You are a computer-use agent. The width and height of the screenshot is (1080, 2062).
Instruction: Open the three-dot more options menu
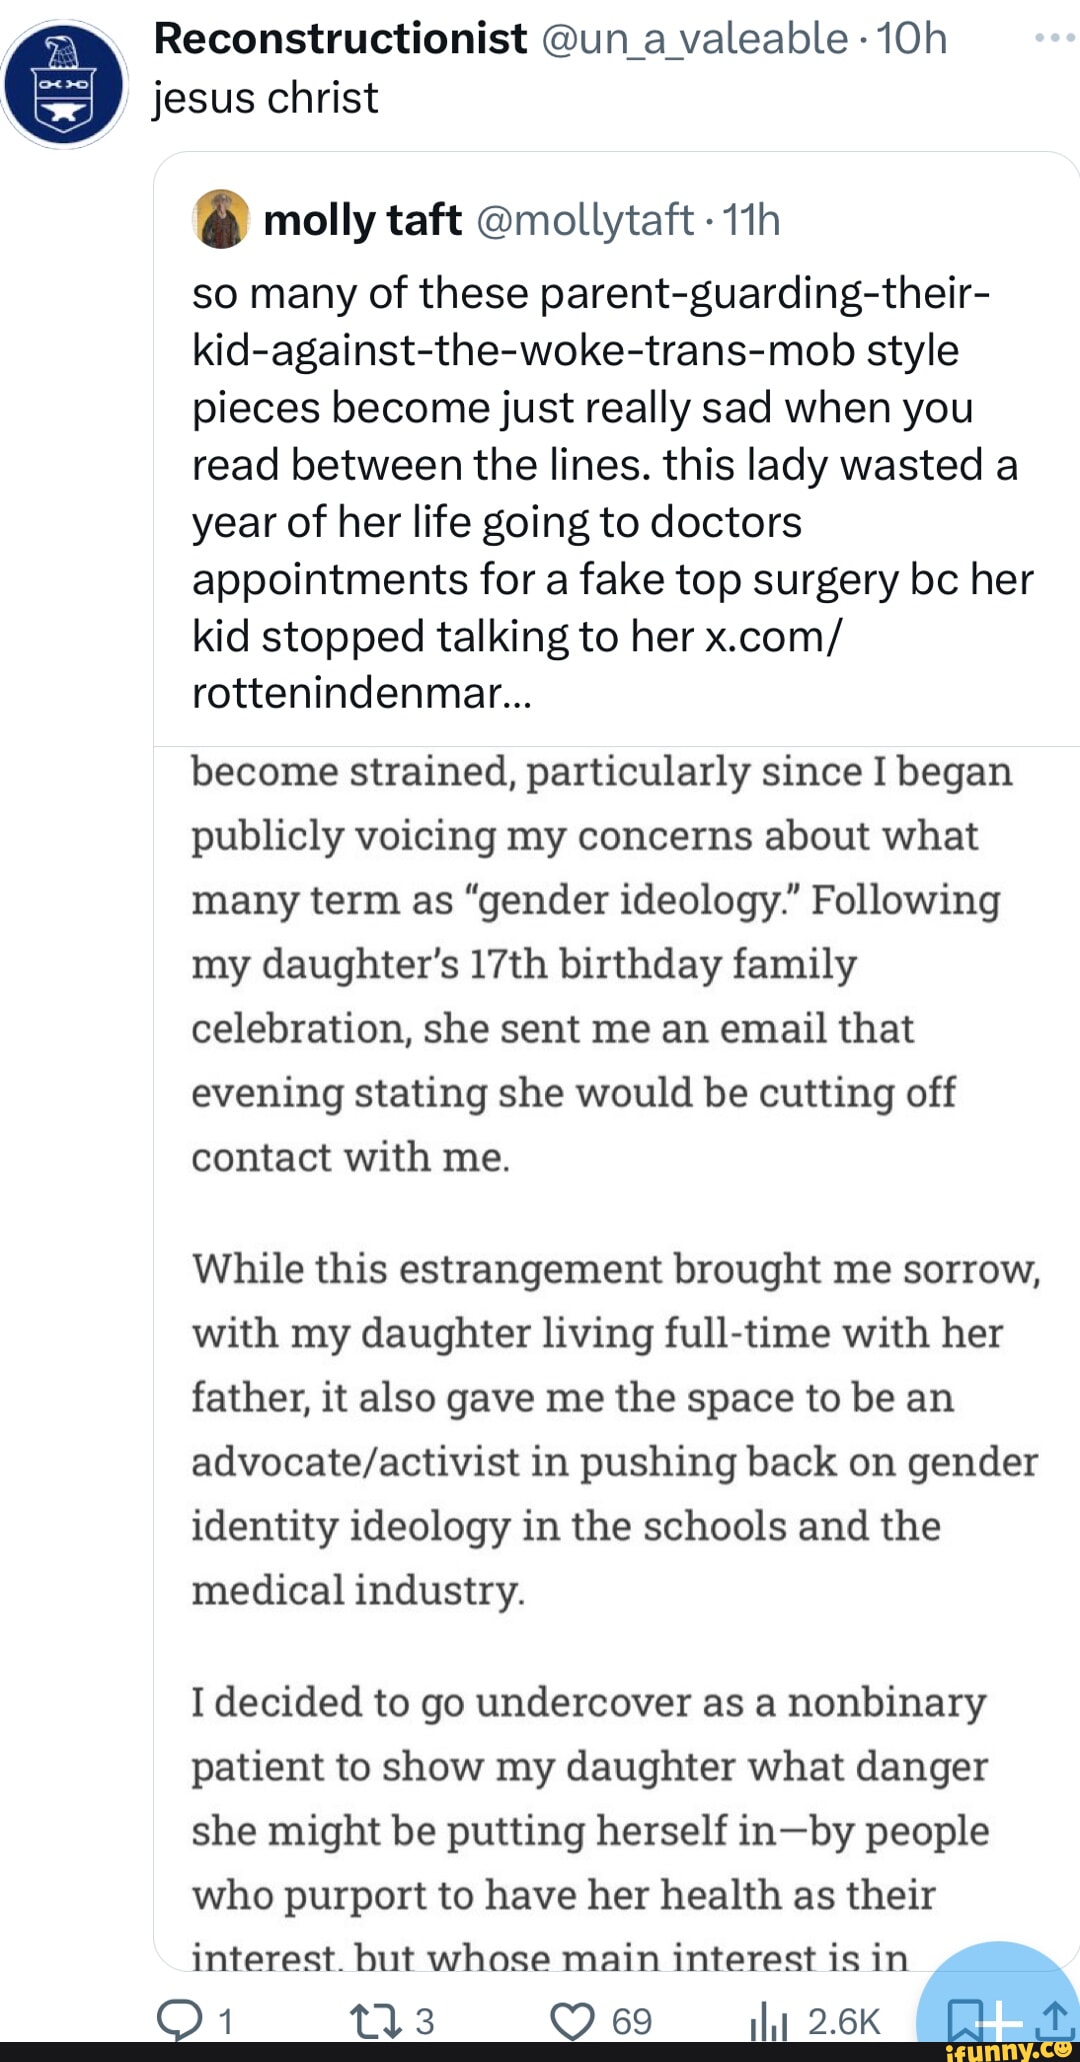(x=1055, y=38)
